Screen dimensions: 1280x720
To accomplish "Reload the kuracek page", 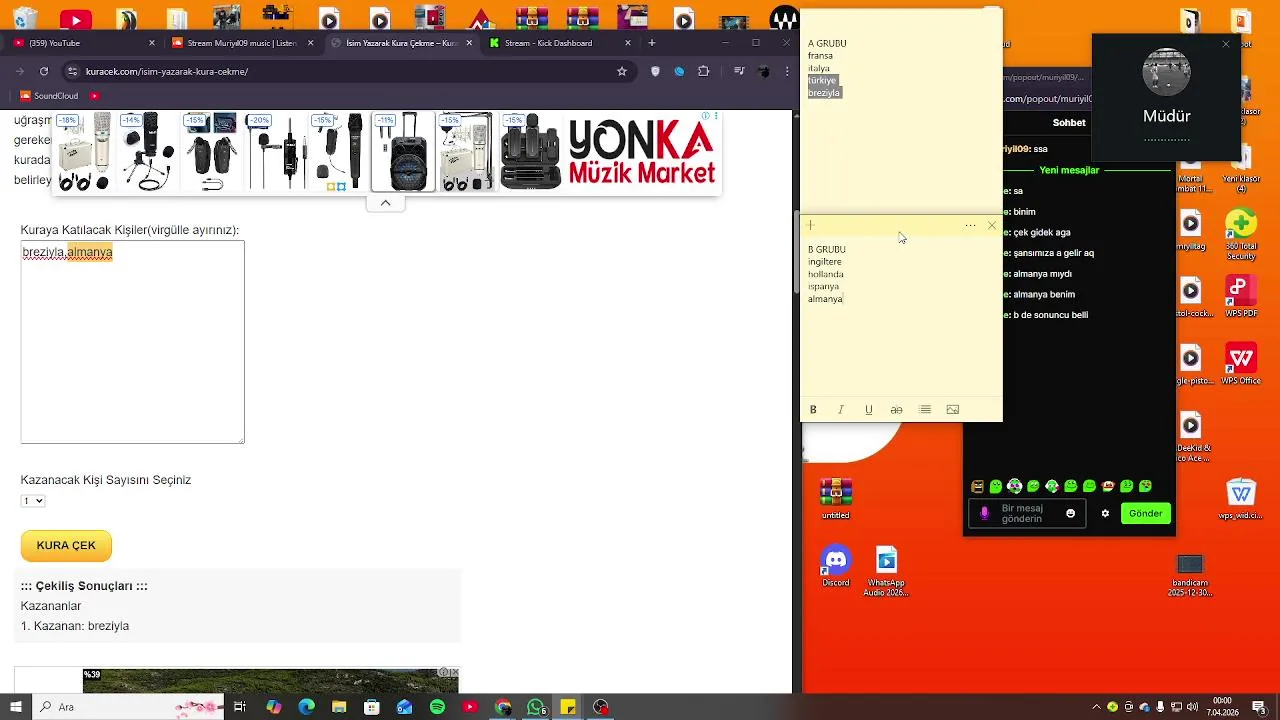I will (x=44, y=71).
